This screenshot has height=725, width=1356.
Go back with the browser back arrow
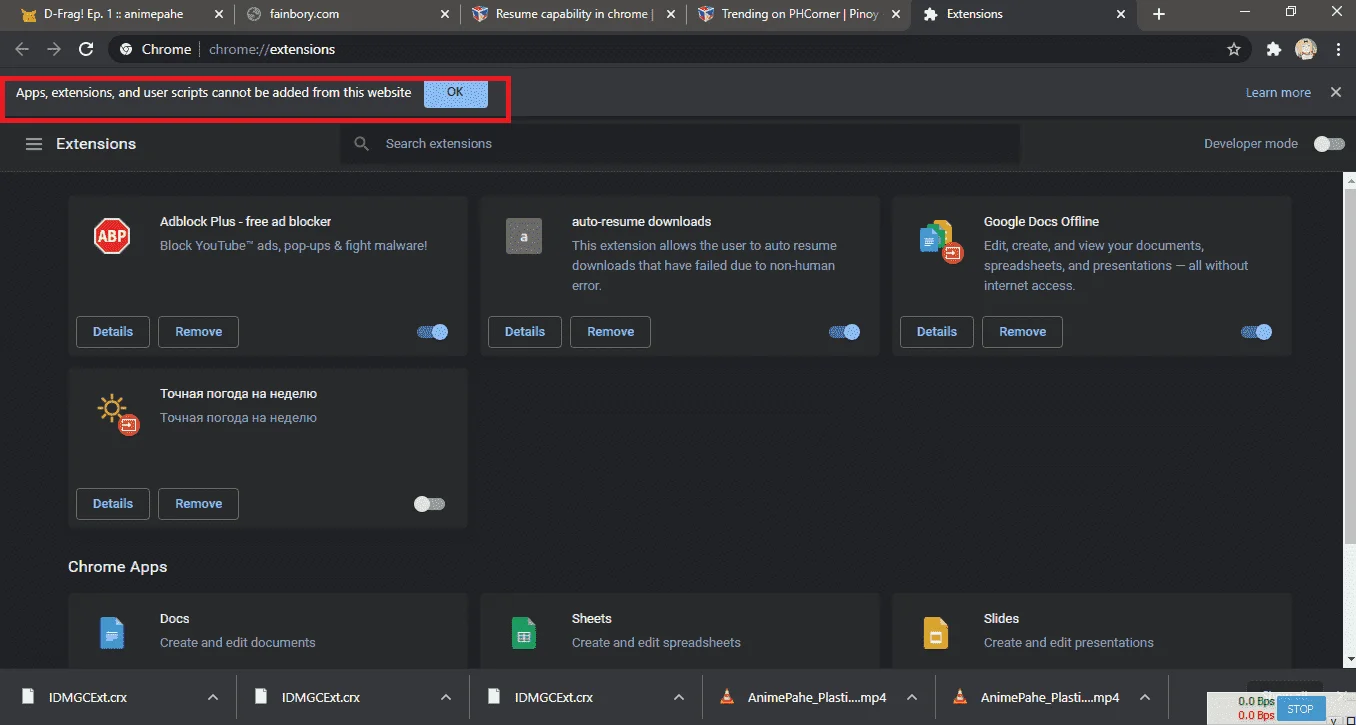click(22, 49)
